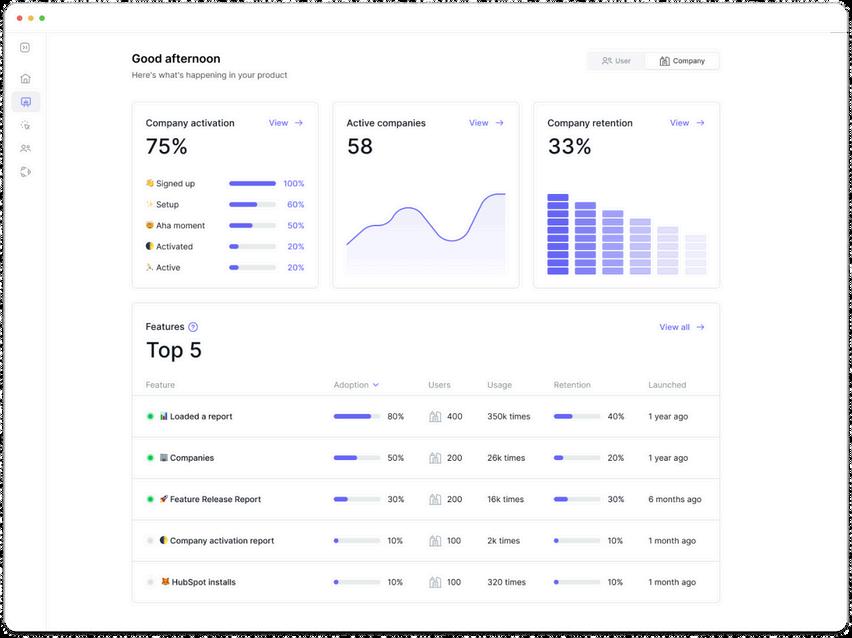Click the 75% activation value

[x=166, y=147]
